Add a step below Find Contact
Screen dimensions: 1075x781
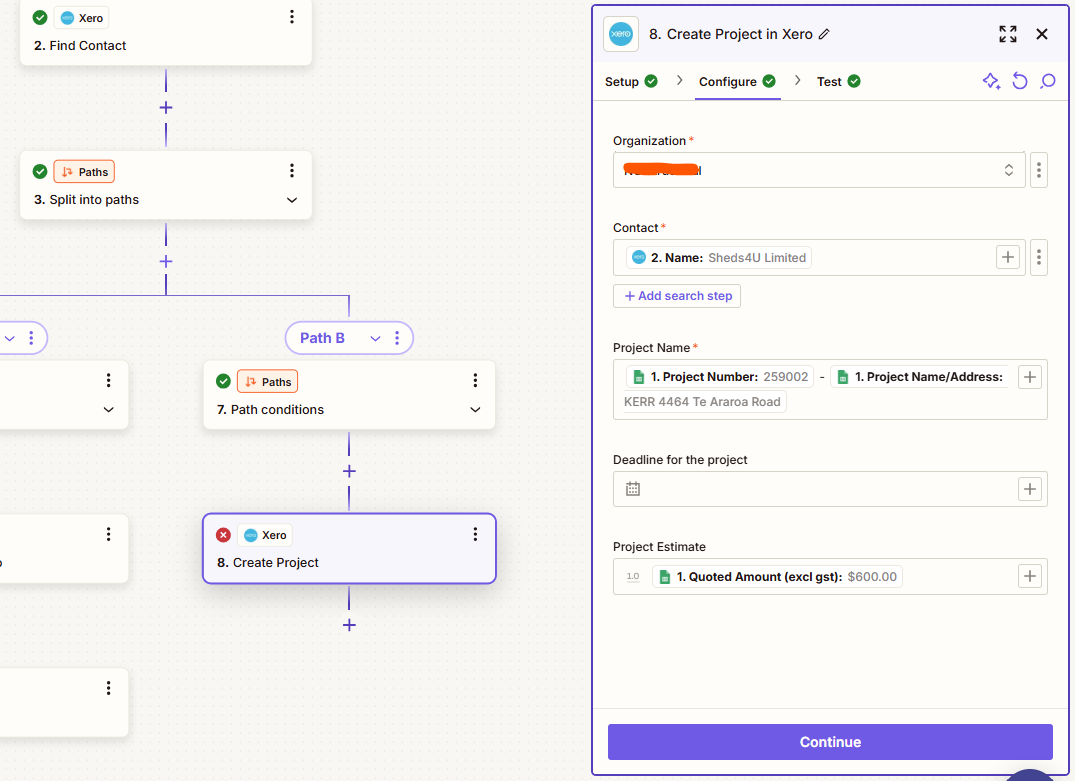click(166, 108)
